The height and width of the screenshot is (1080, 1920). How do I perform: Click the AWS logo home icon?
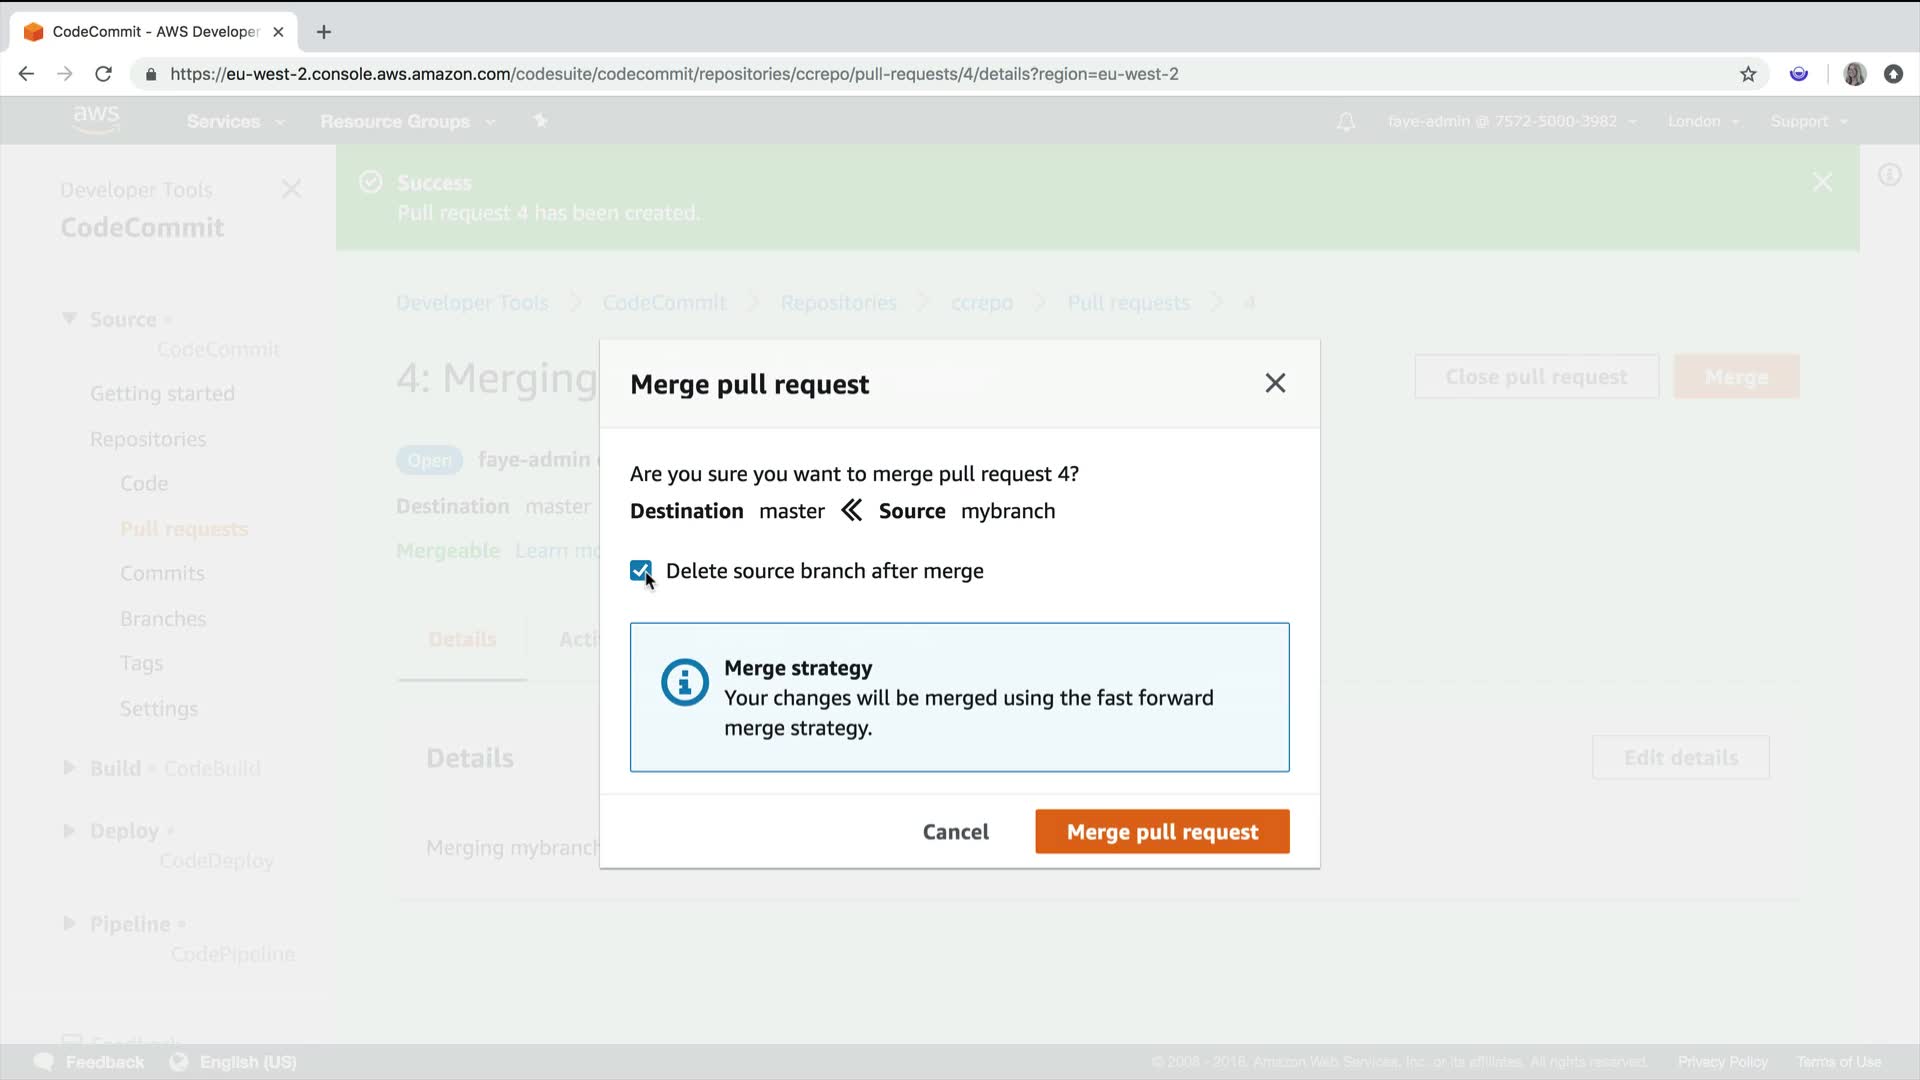[96, 119]
